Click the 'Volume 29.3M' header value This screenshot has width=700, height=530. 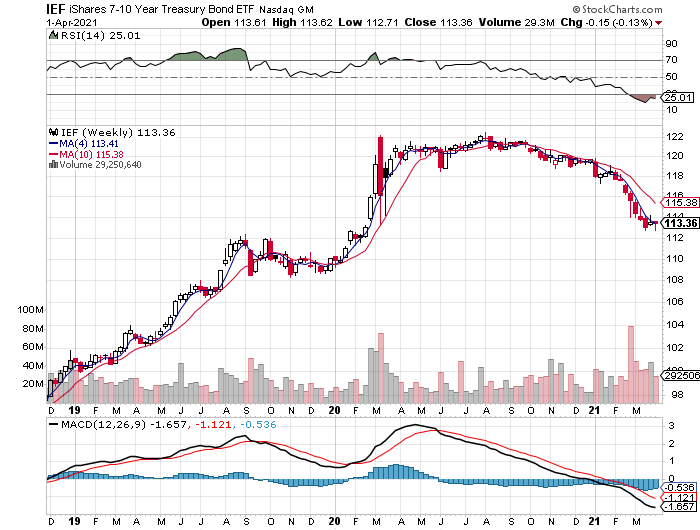point(517,22)
